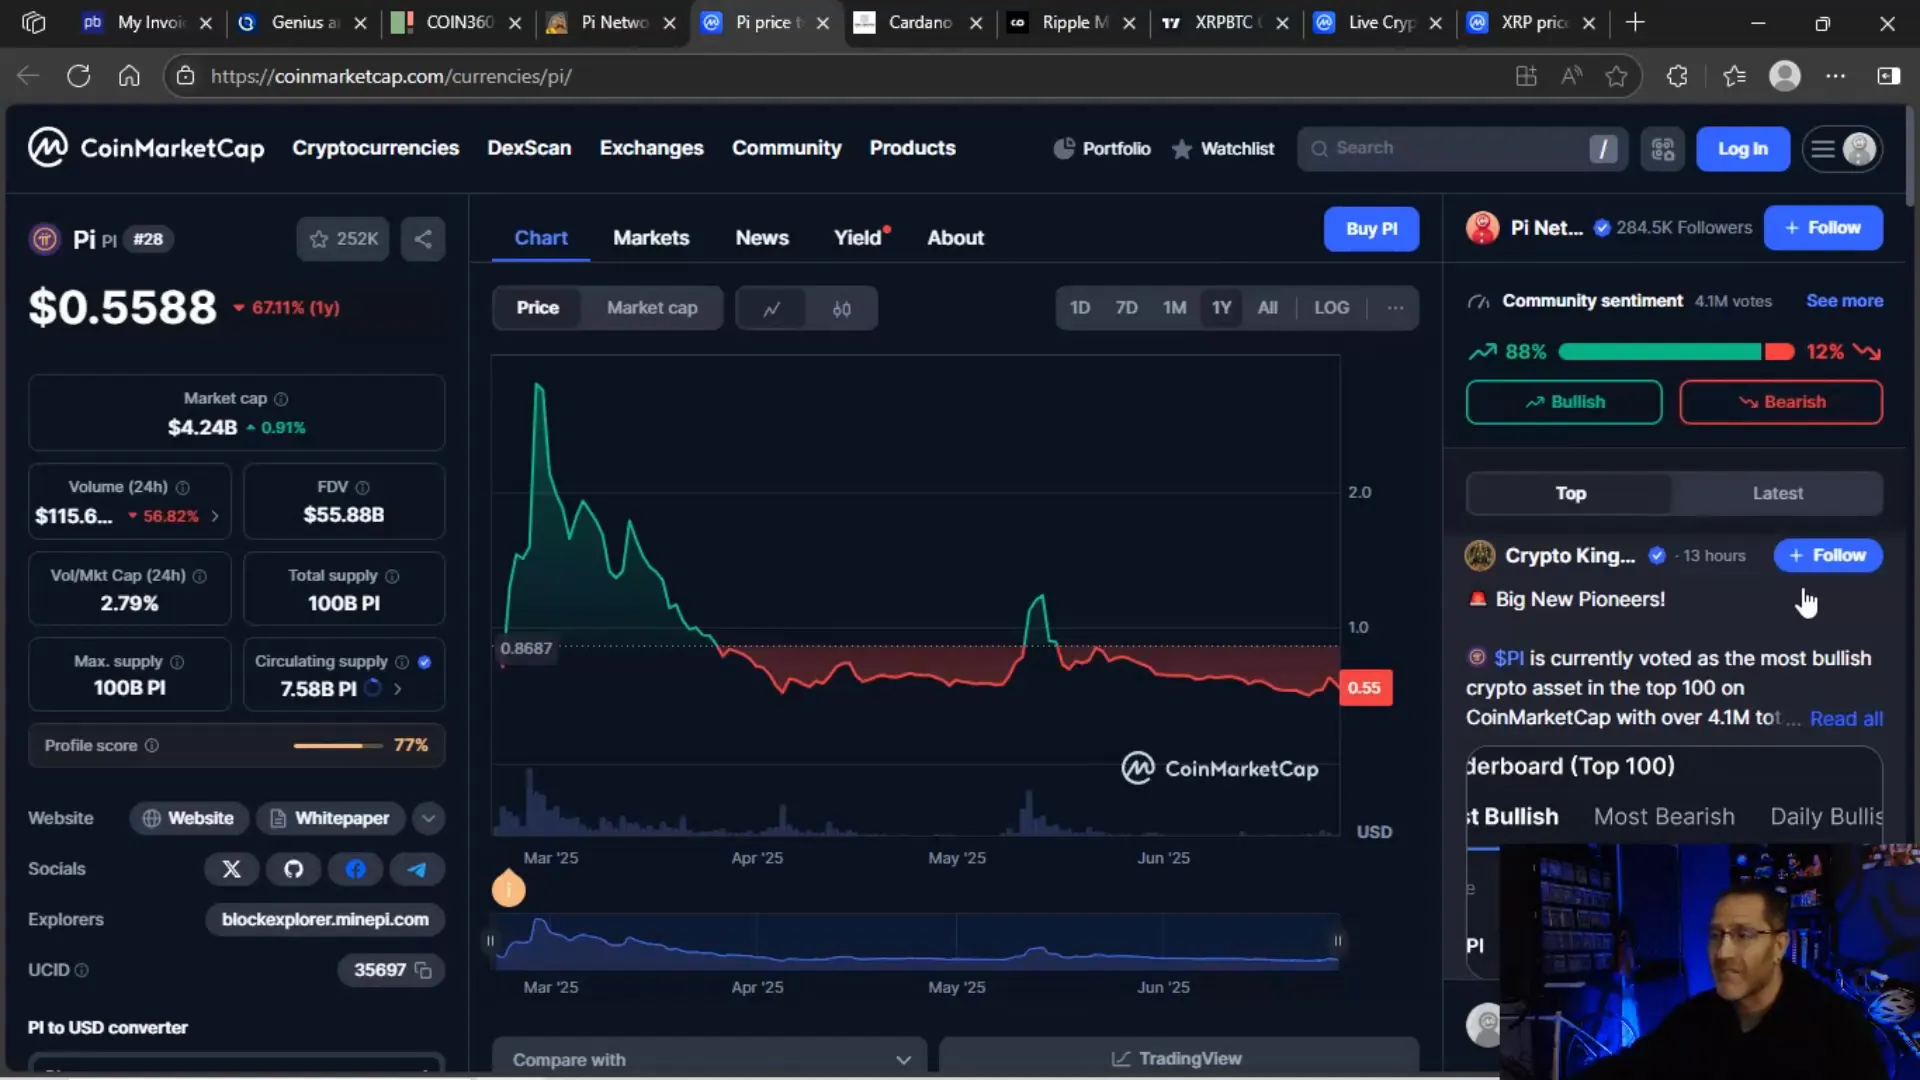Open DexScan navigation item
The image size is (1920, 1080).
click(529, 148)
